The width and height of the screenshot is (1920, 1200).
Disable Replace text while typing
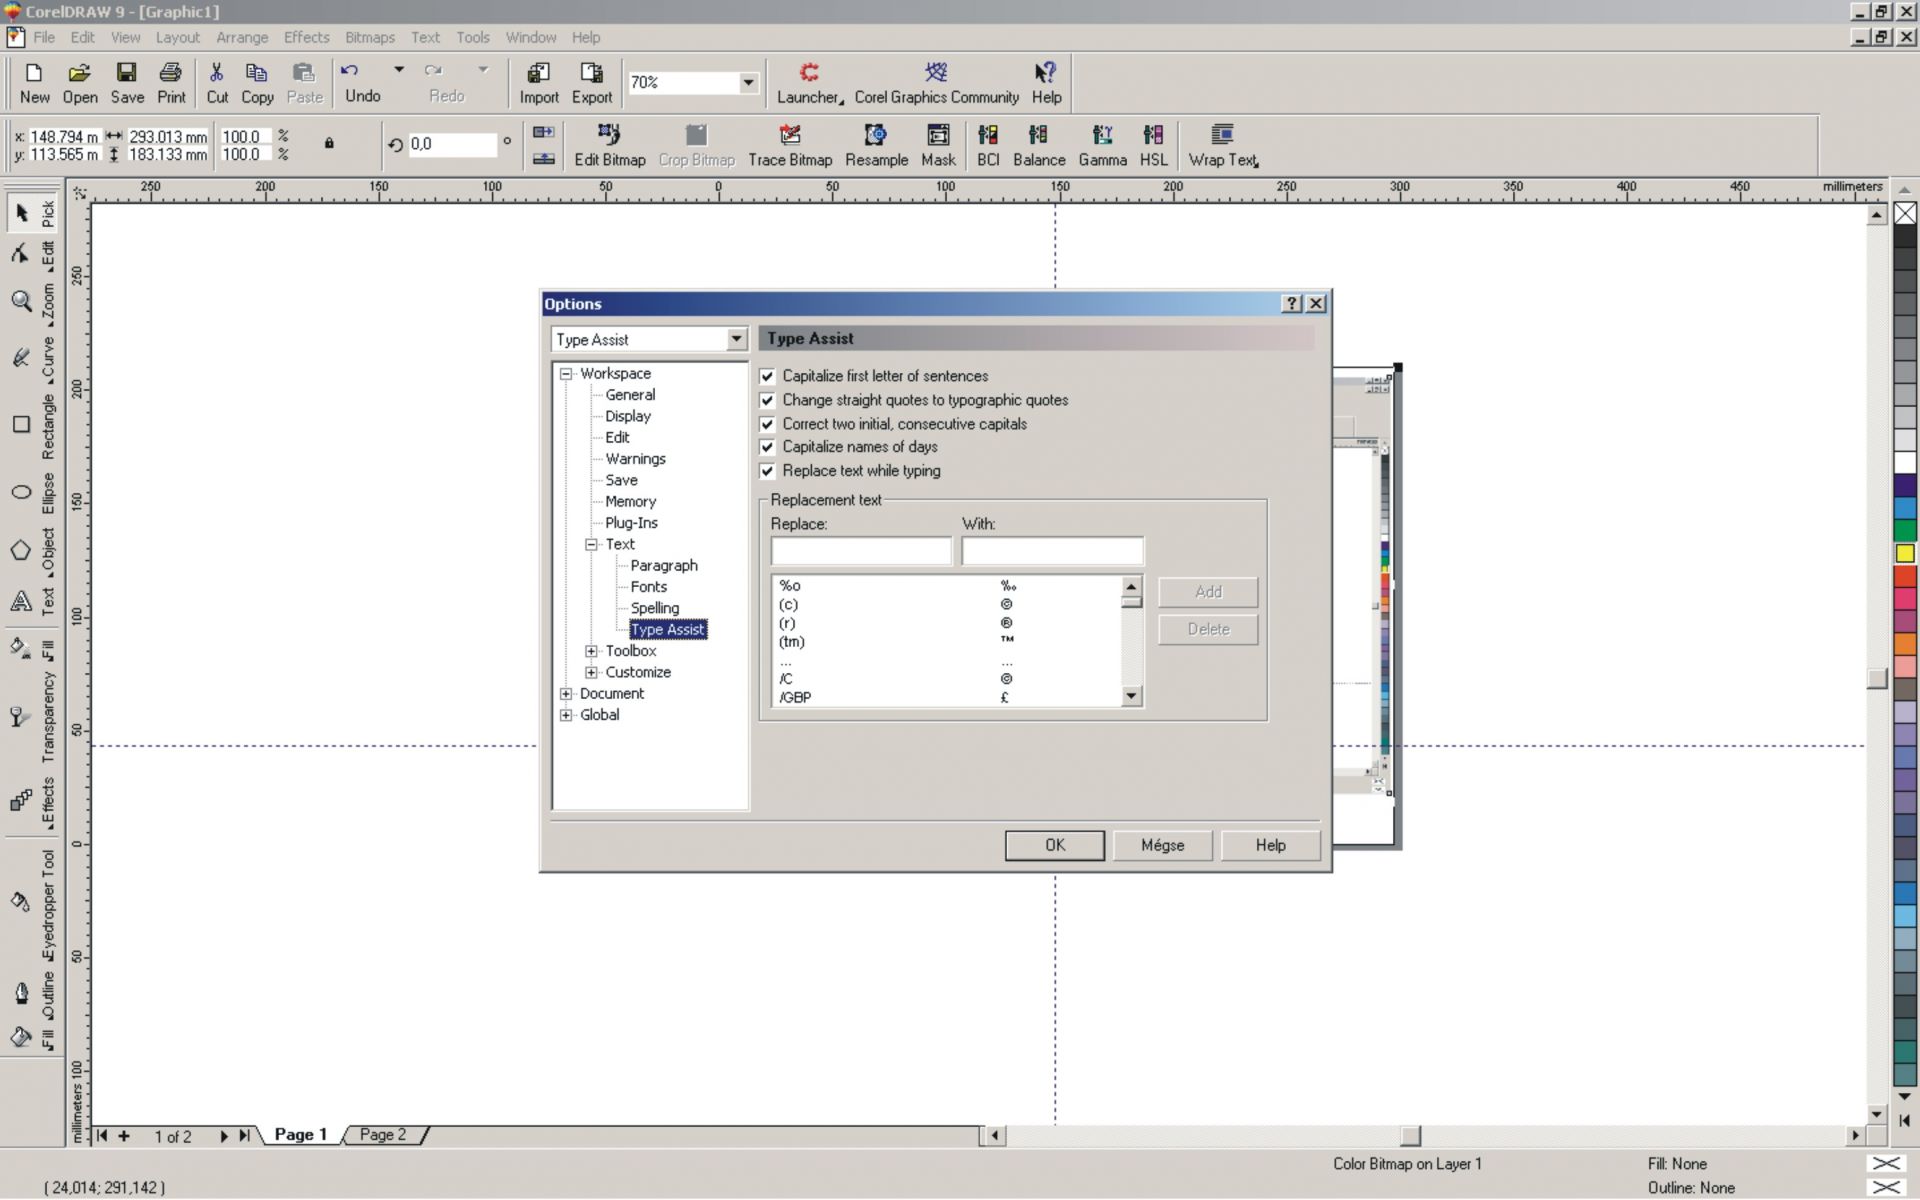tap(767, 471)
